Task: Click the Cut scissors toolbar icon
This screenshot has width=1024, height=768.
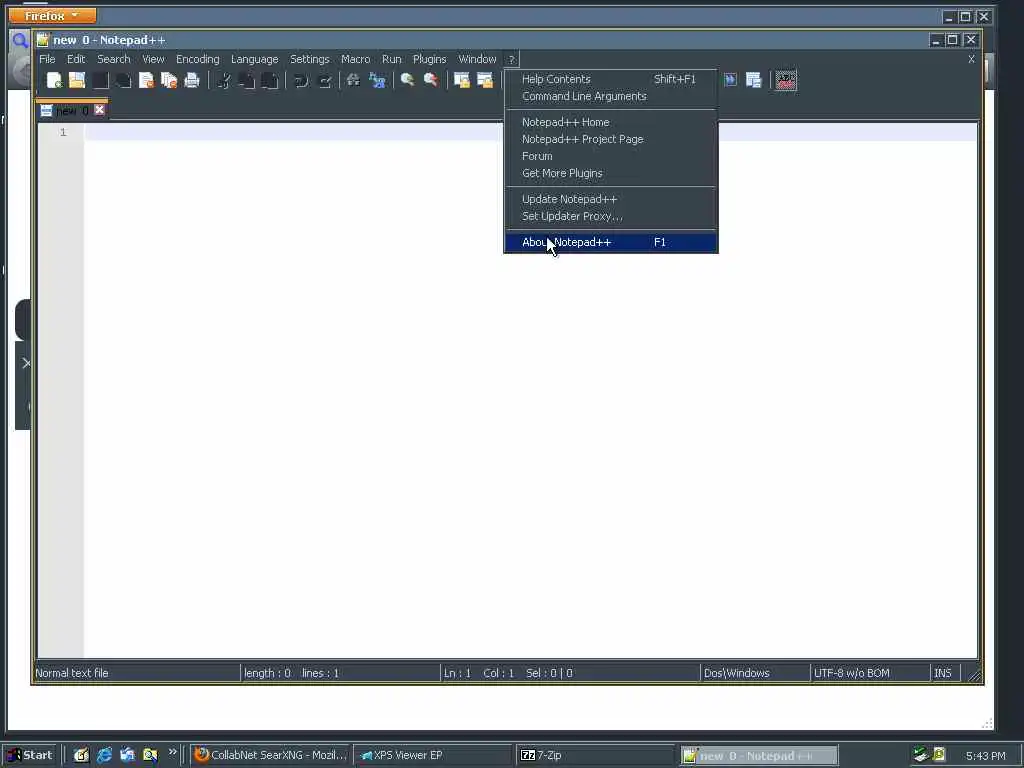Action: click(x=224, y=80)
